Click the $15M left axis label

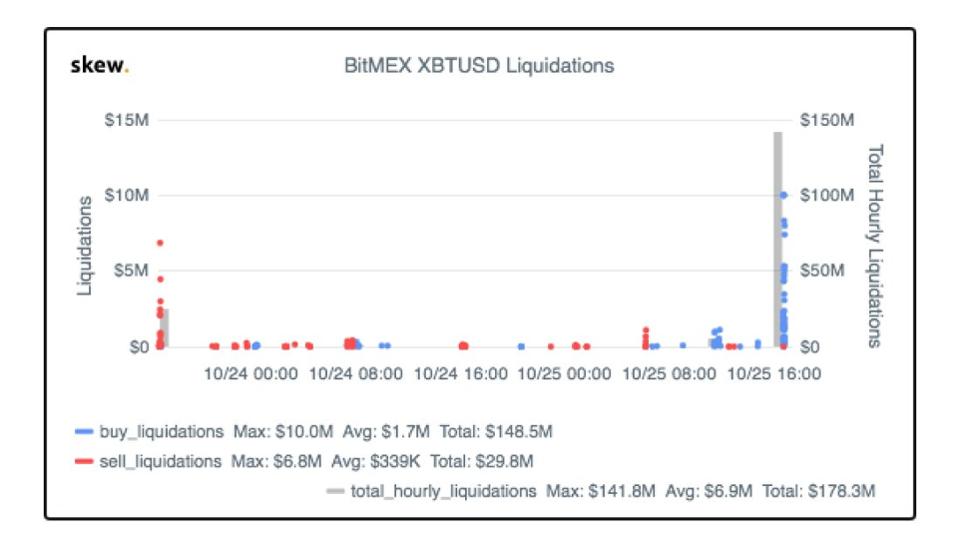pos(127,120)
